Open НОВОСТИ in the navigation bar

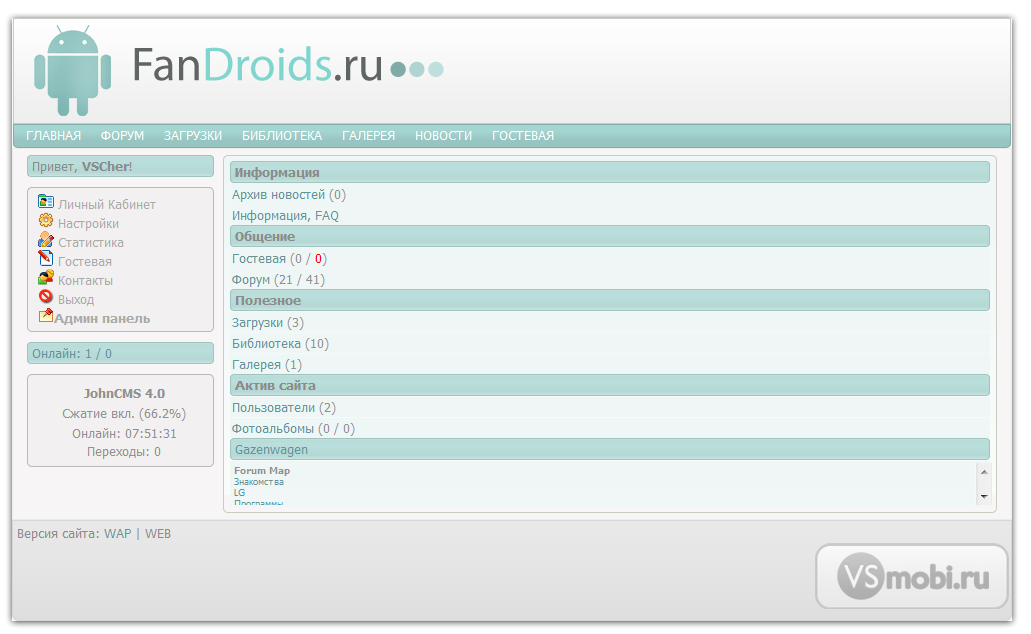tap(443, 135)
